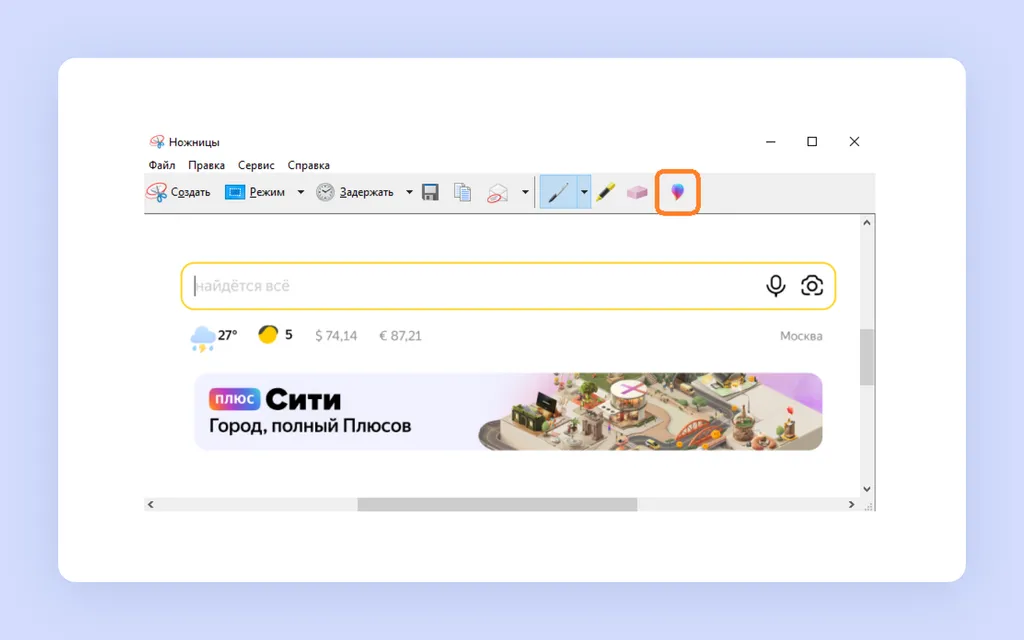
Task: Select the yellow Highlighter tool
Action: [605, 192]
